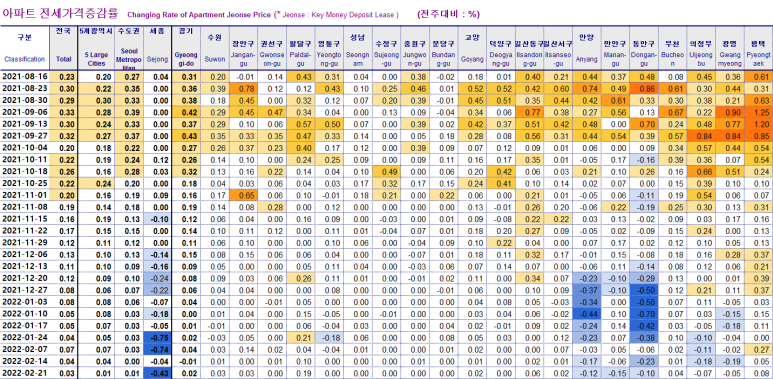Viewport: 773px width, 379px height.
Task: Click the 2021-09-06 date row label
Action: (25, 112)
